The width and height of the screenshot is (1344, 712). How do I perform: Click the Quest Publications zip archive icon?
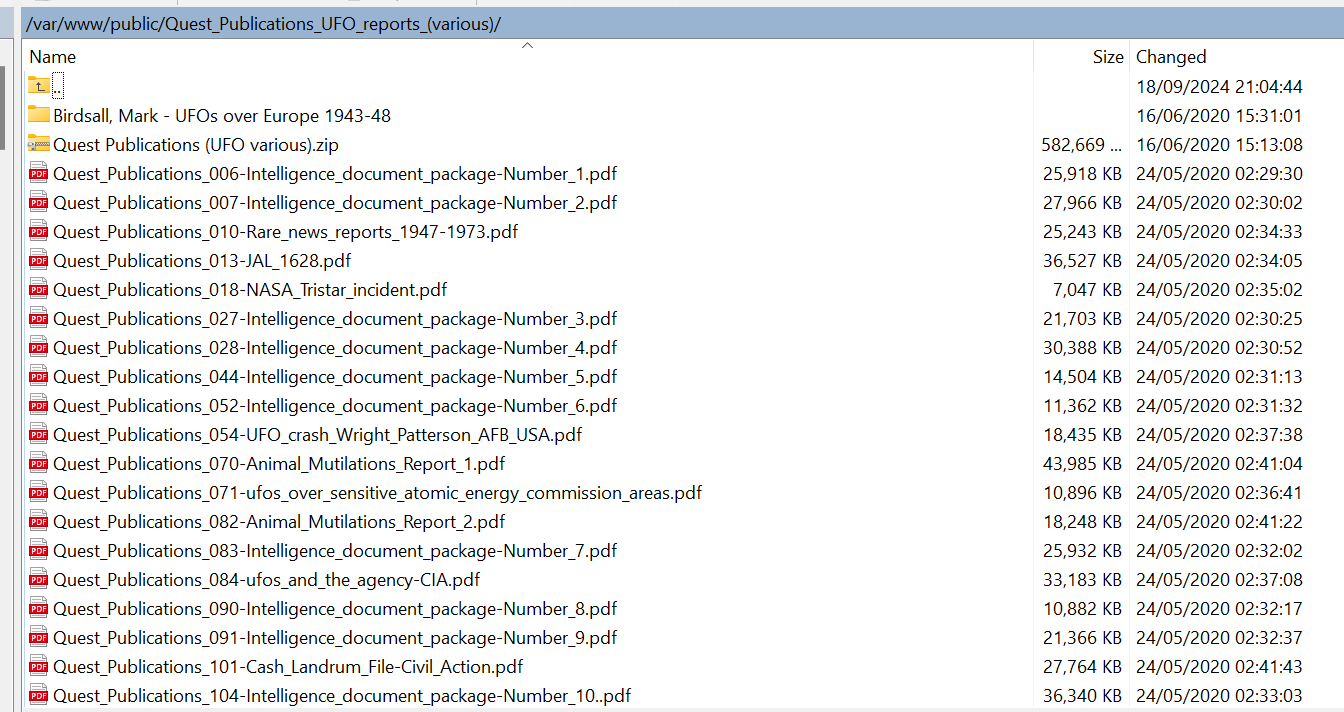click(39, 144)
